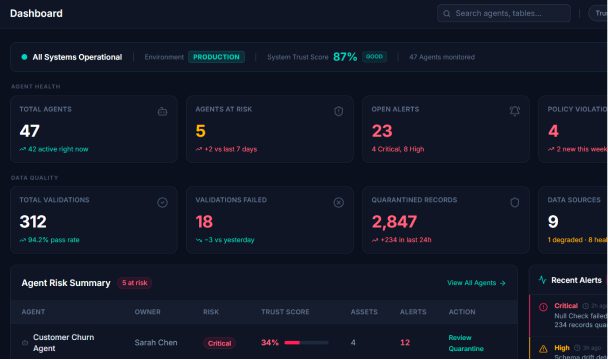Click the shield icon in Agents at Risk card

click(x=339, y=111)
